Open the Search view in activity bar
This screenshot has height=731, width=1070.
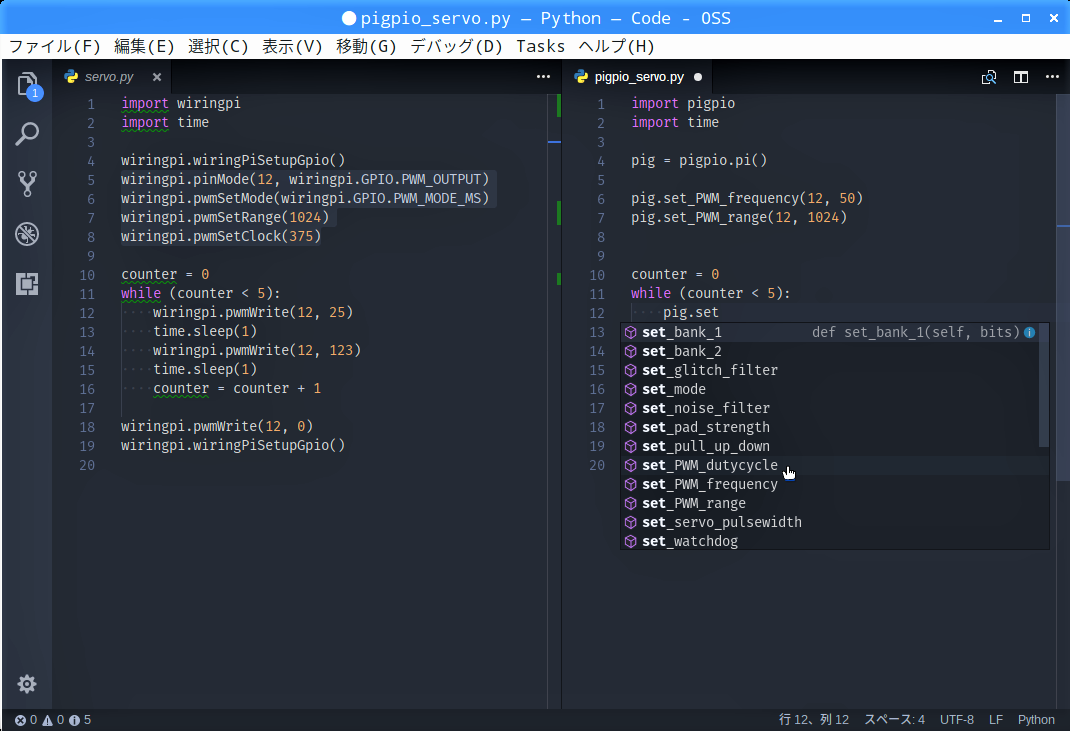point(27,134)
